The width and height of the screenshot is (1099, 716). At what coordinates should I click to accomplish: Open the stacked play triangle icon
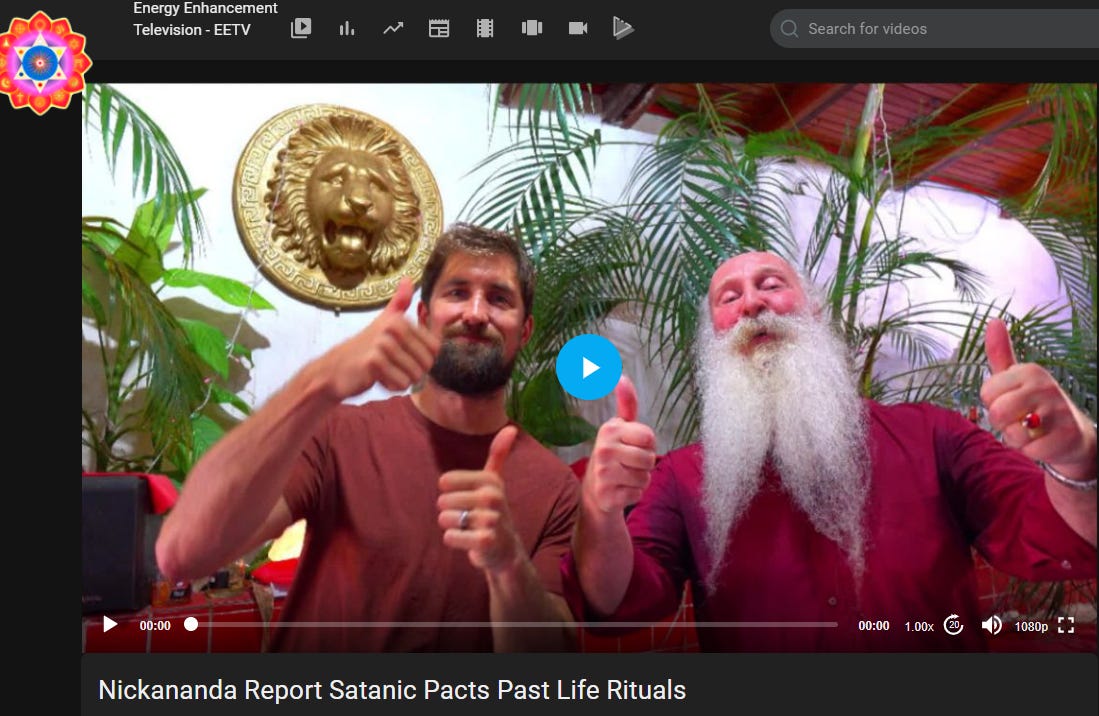tap(623, 28)
